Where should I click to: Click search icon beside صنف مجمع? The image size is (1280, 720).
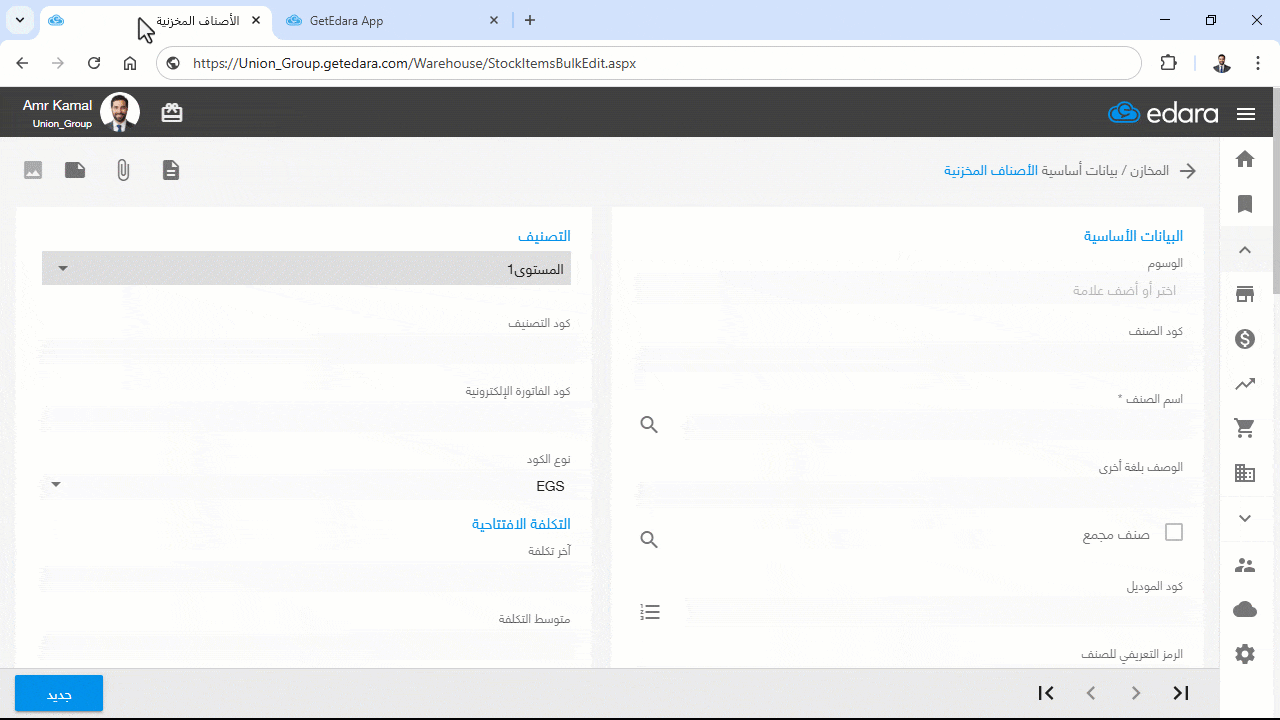(x=649, y=540)
